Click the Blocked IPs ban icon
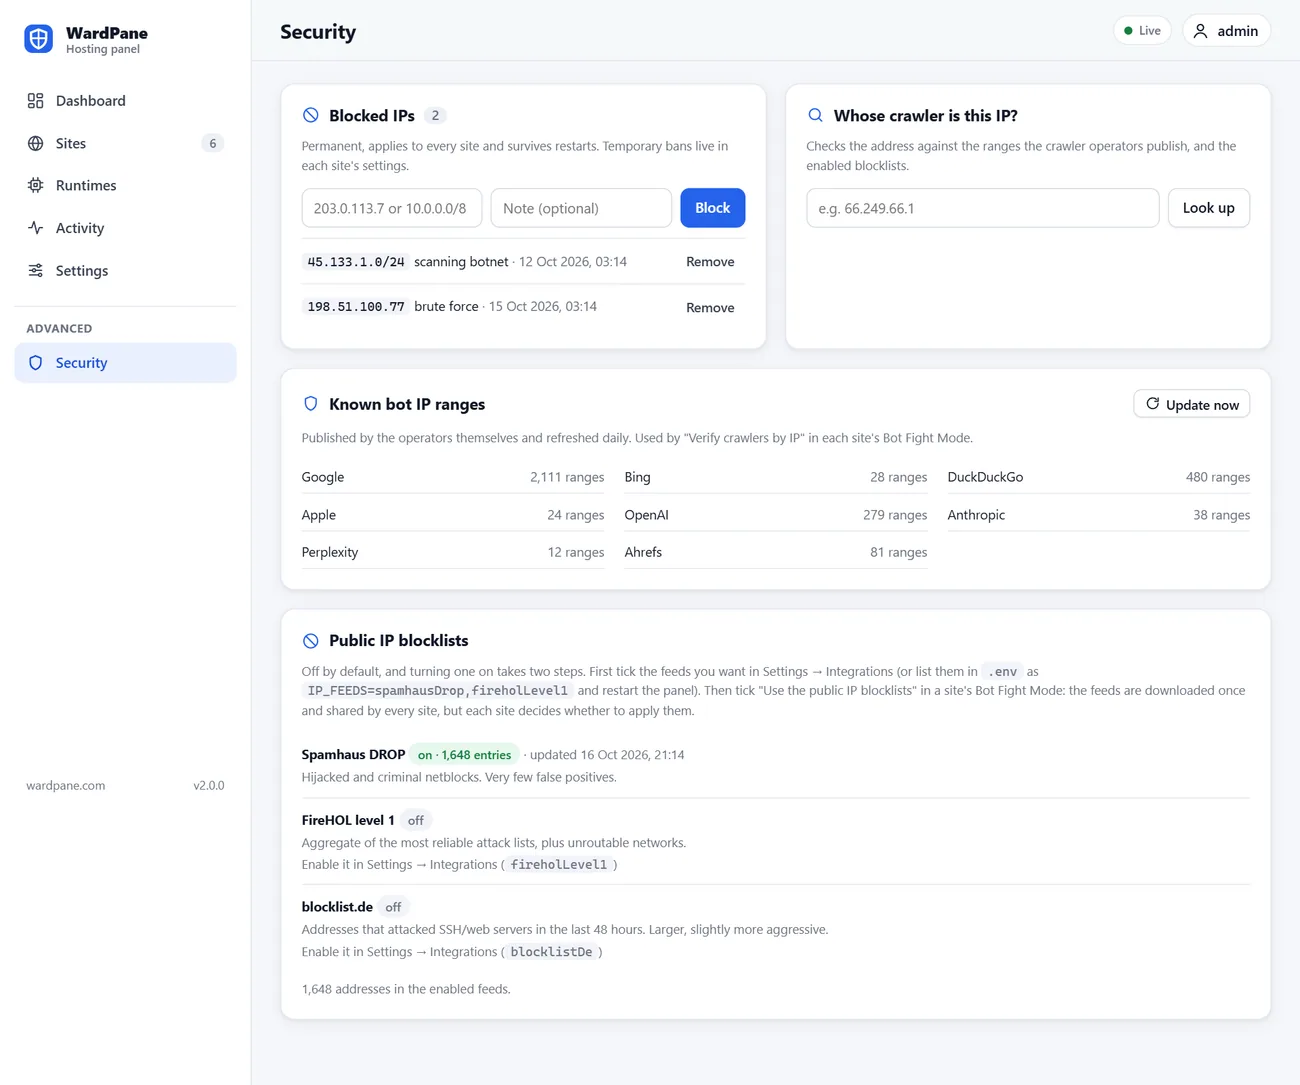Screen dimensions: 1300x1085 click(311, 115)
